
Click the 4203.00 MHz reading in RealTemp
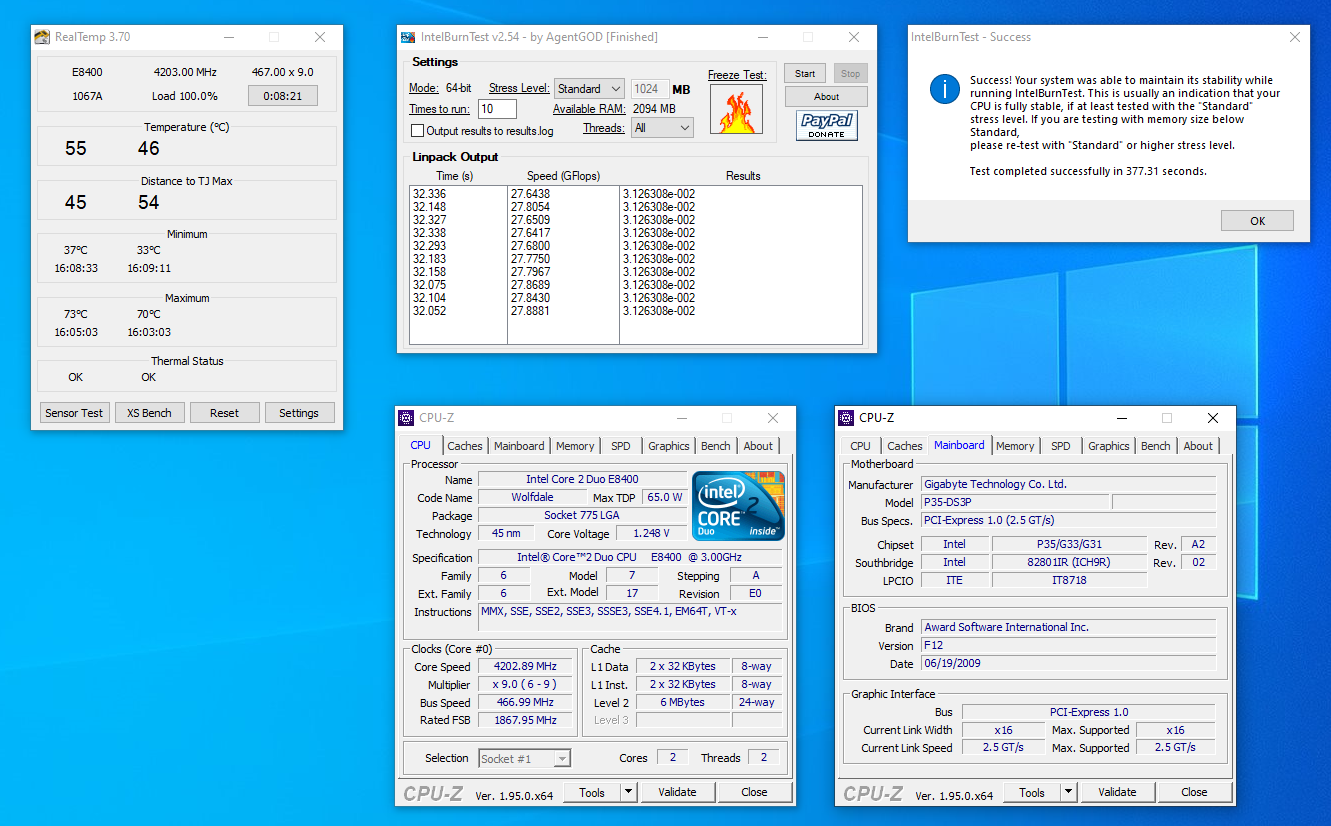coord(185,72)
